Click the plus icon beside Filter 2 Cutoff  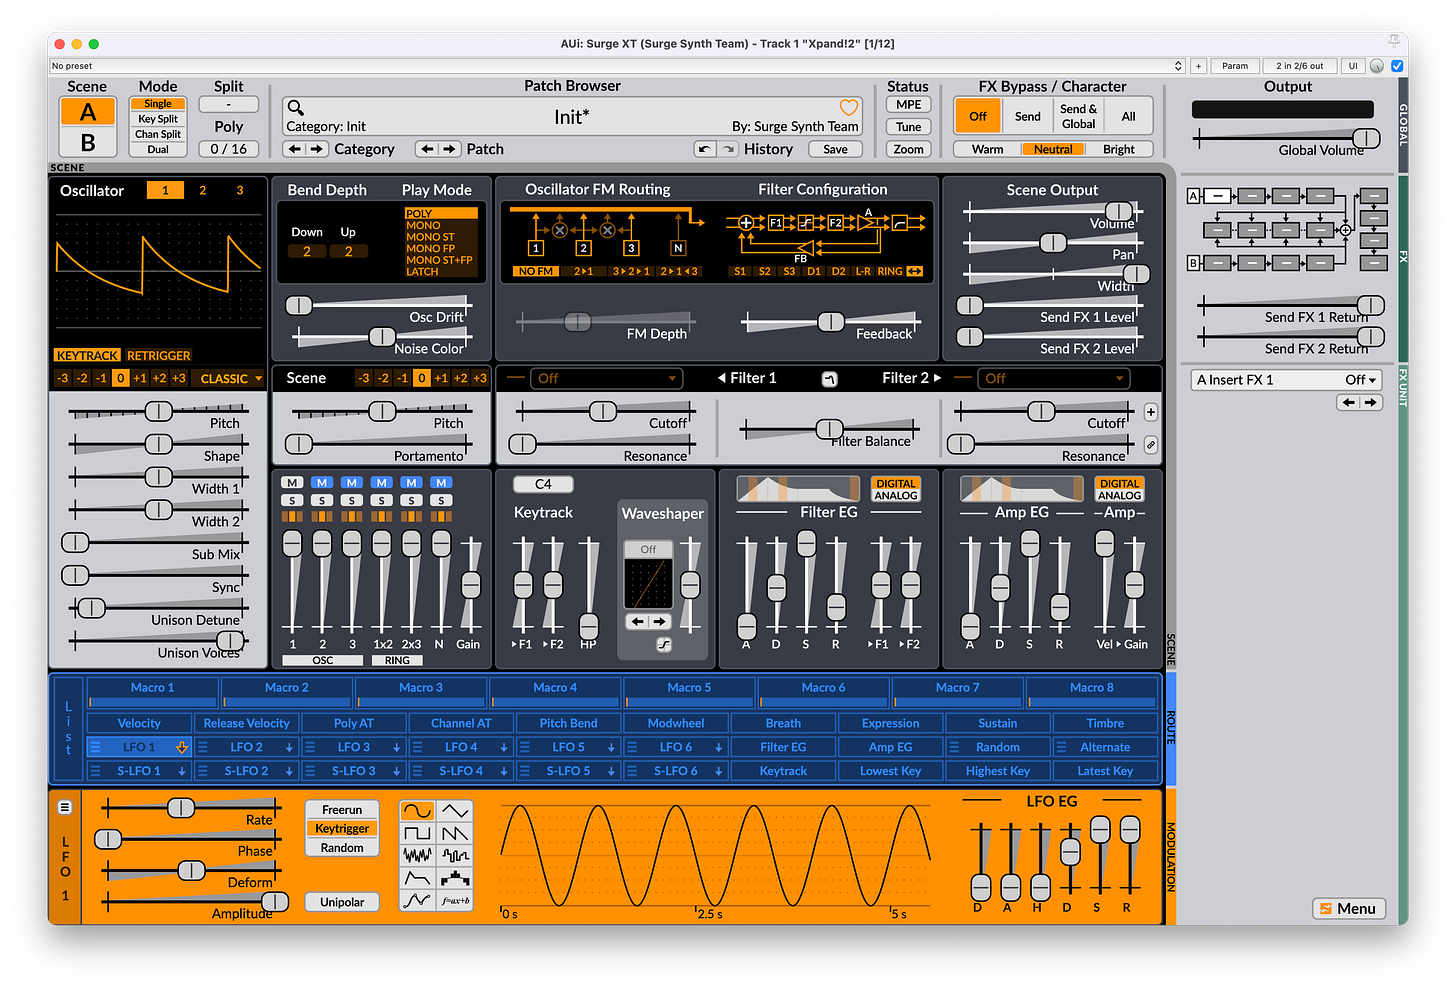(1151, 412)
